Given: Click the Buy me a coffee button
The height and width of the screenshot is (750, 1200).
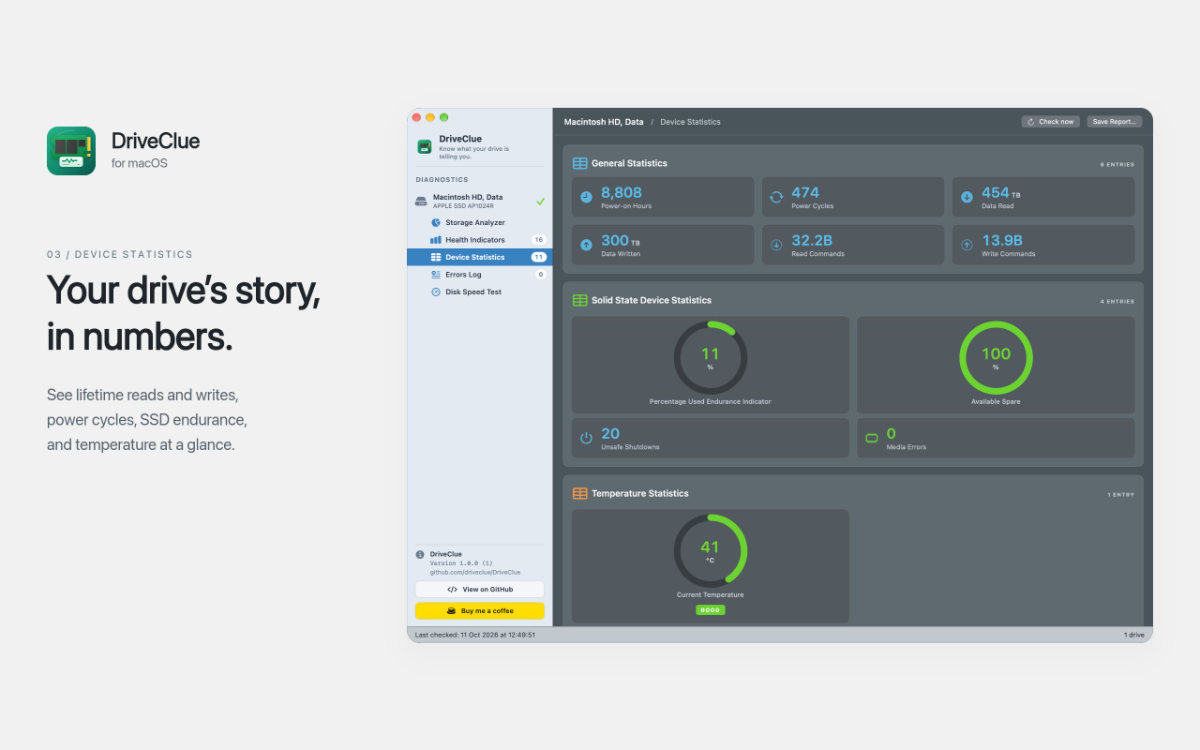Looking at the screenshot, I should (479, 610).
